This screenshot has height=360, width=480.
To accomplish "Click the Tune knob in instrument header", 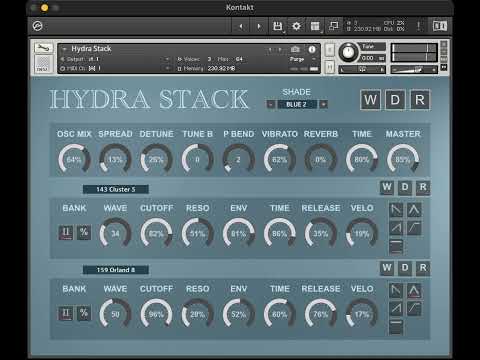I will [348, 52].
